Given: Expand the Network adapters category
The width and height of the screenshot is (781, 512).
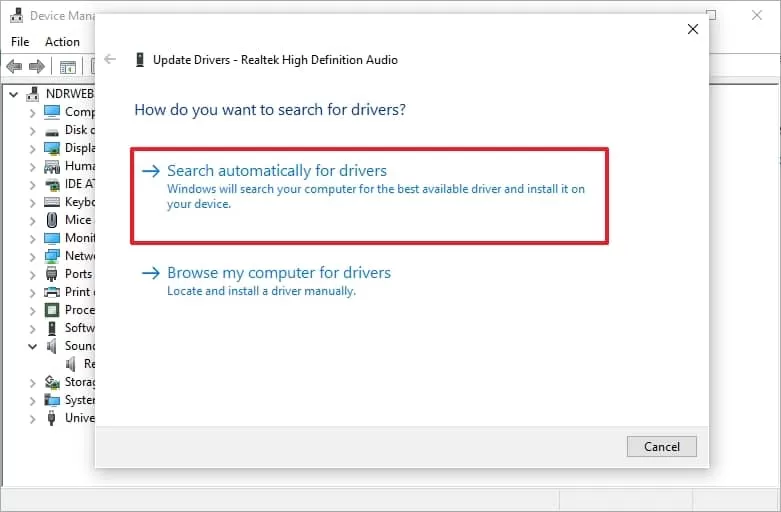Looking at the screenshot, I should tap(33, 256).
